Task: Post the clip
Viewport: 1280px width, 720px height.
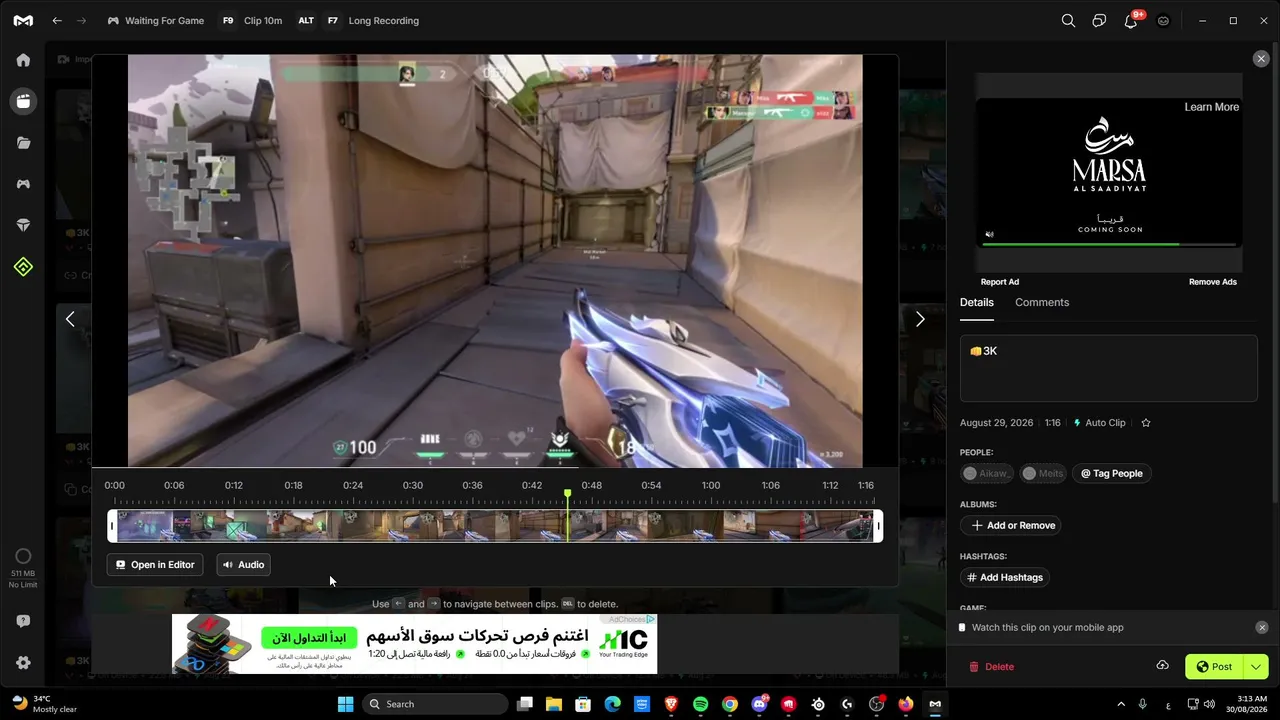Action: click(x=1214, y=666)
